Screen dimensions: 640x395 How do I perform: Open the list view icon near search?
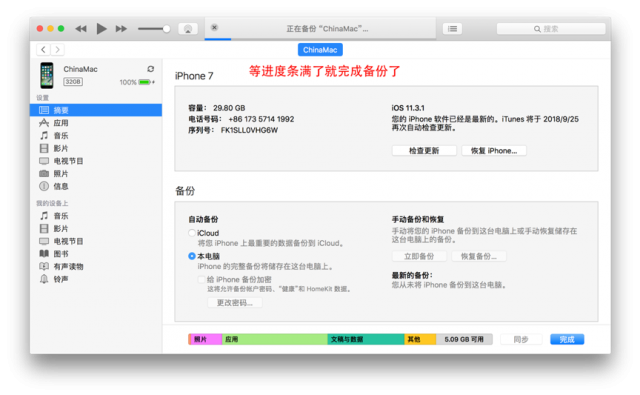click(x=452, y=29)
